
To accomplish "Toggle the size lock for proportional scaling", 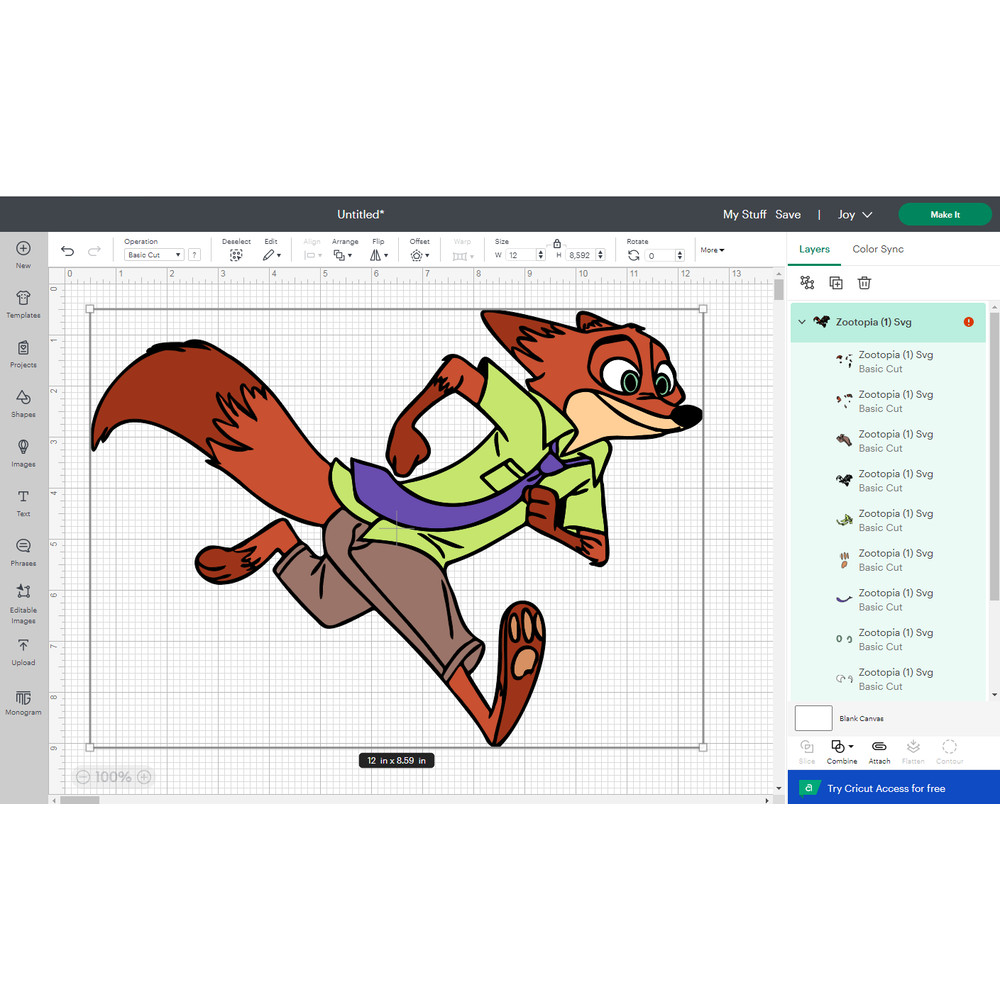I will (557, 244).
